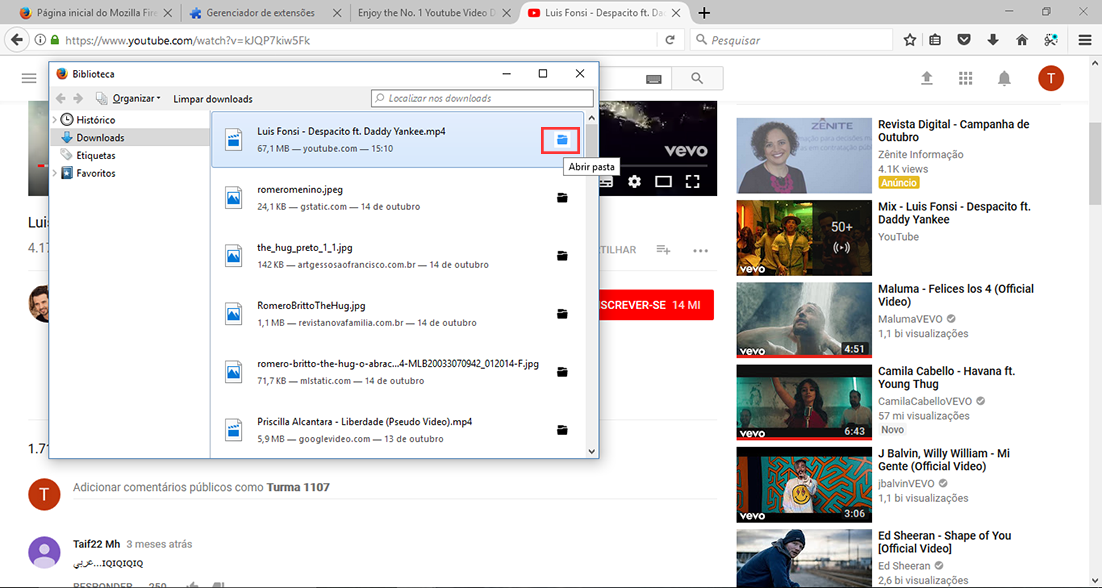Select the_hug_preto_1_1.jpg file name
This screenshot has height=588, width=1102.
[307, 247]
